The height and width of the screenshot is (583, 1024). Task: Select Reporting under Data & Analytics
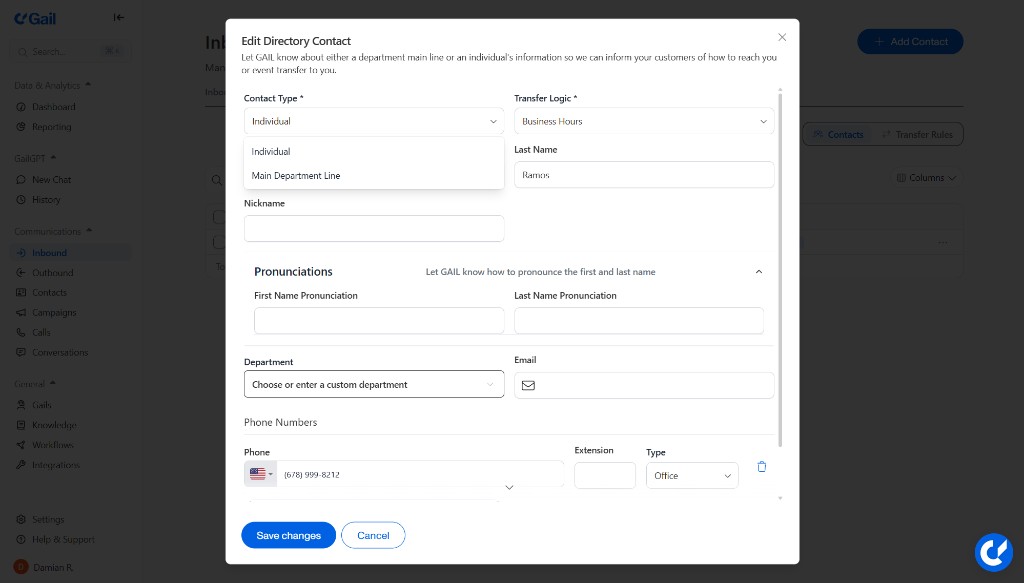tap(44, 127)
